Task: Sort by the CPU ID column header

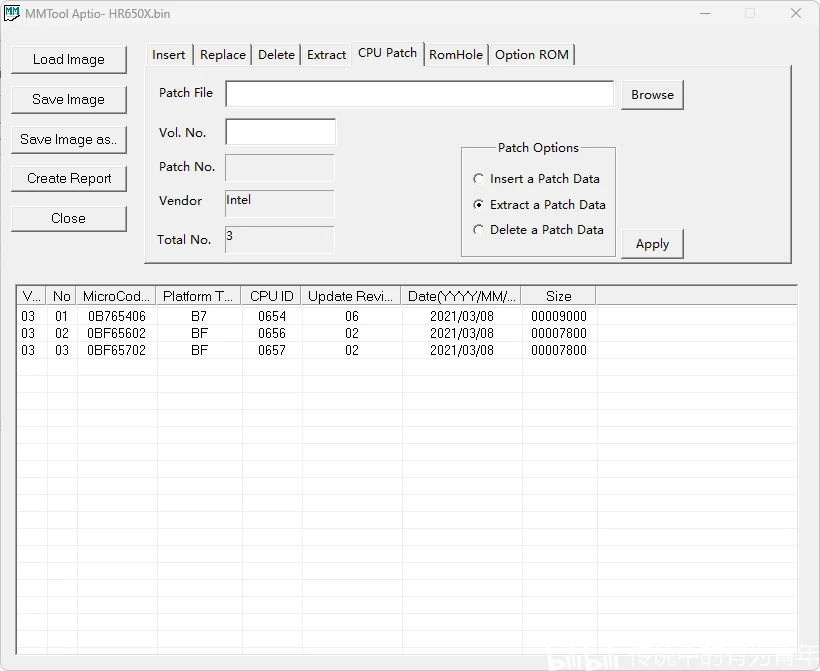Action: 271,296
